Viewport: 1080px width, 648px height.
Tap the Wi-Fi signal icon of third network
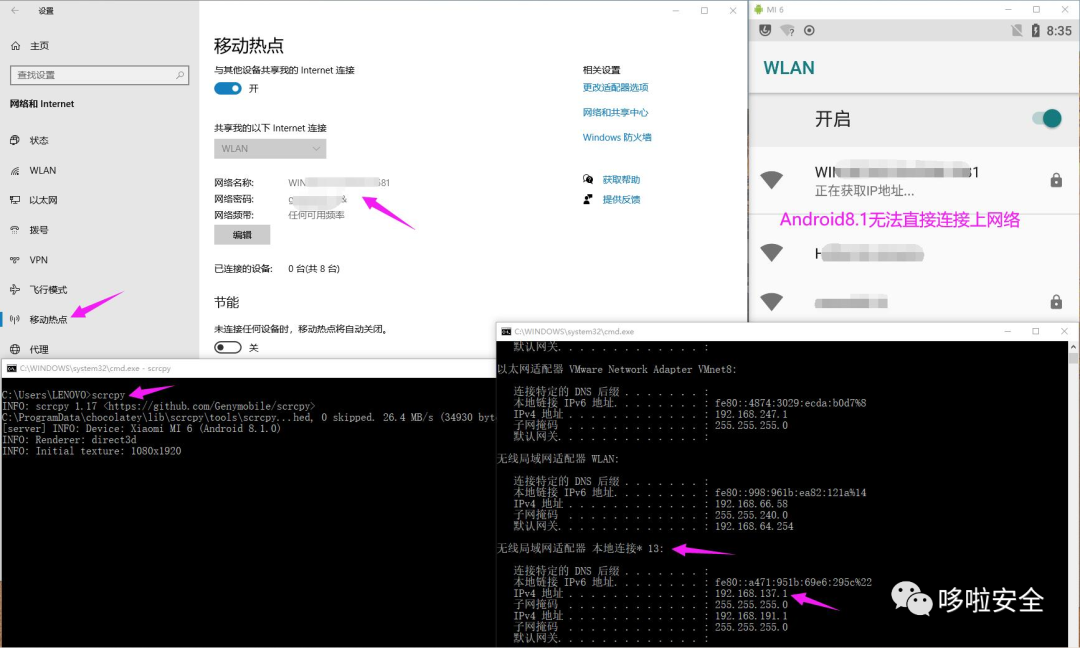click(x=771, y=302)
